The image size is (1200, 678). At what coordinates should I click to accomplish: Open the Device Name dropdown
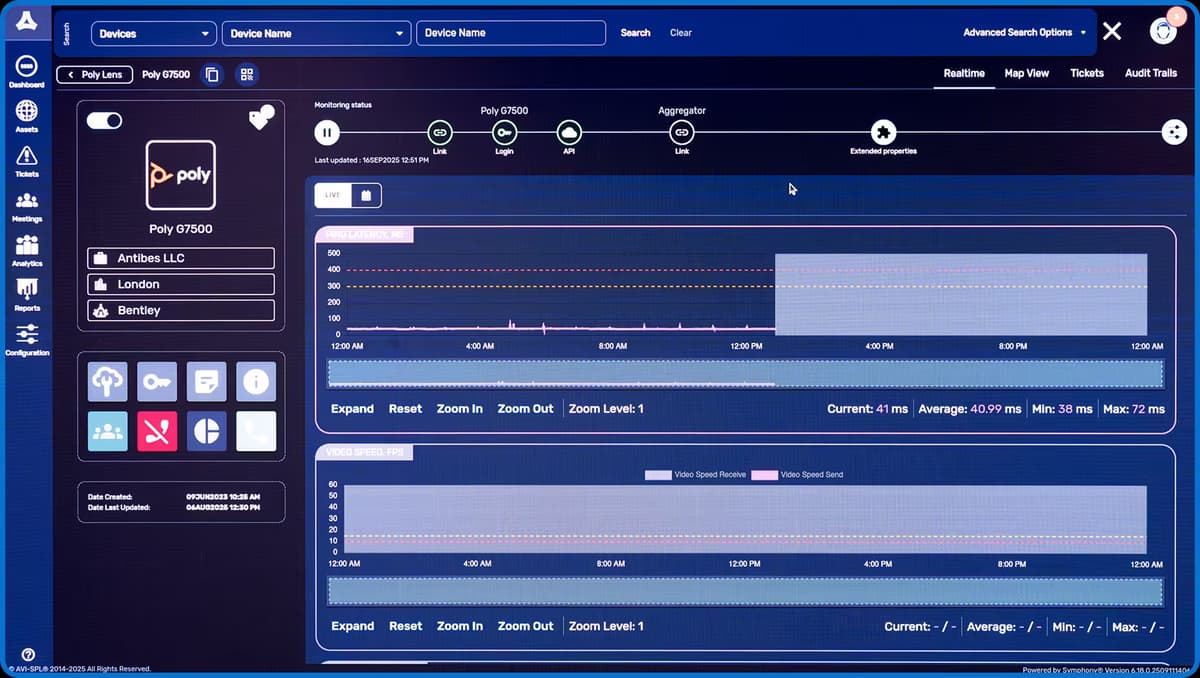[316, 33]
